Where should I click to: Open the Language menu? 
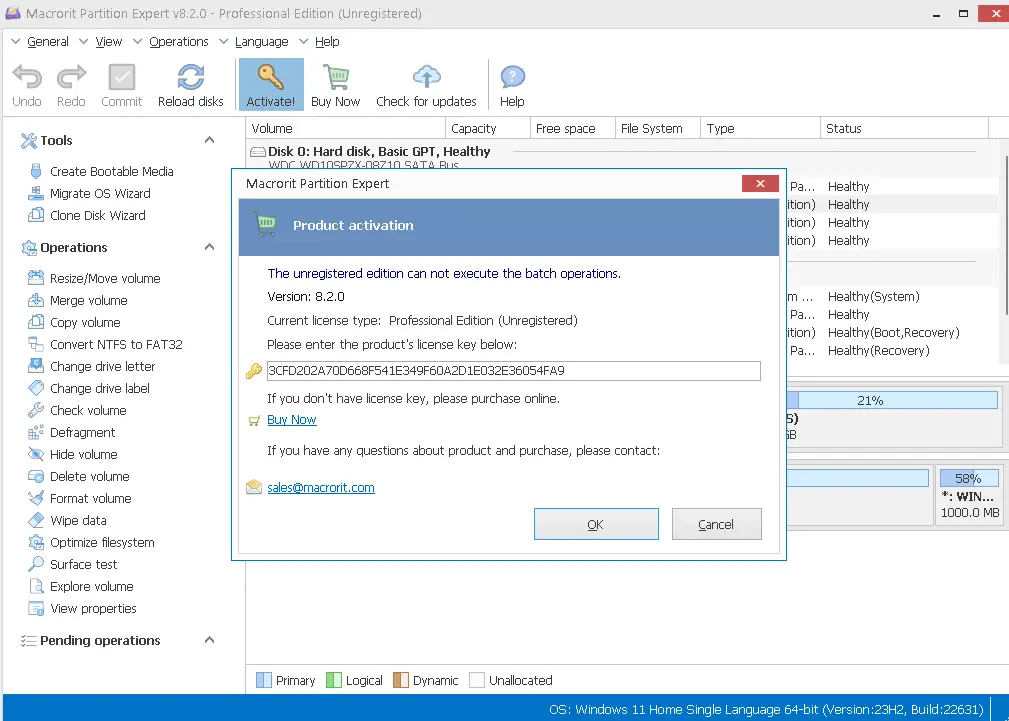(x=261, y=42)
